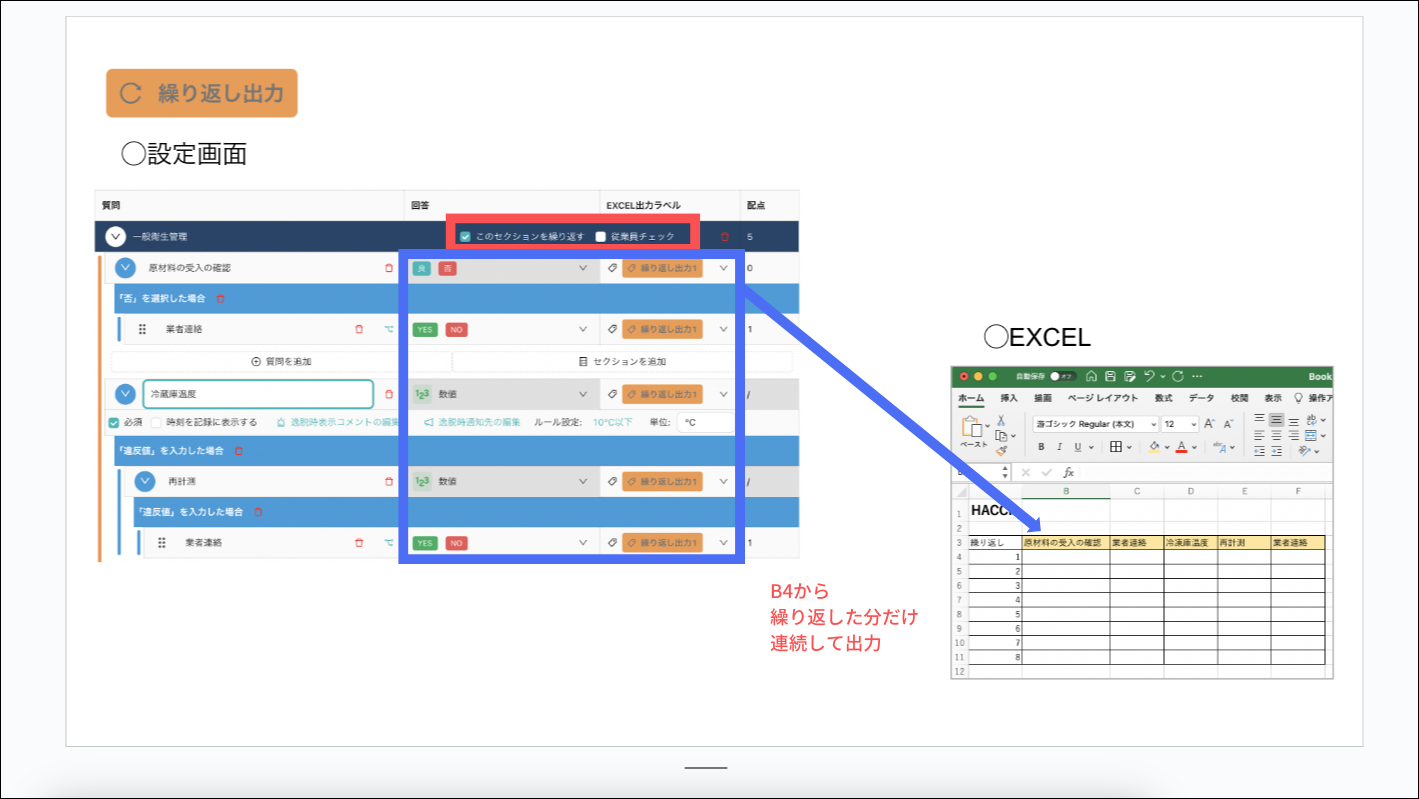The image size is (1419, 799).
Task: Toggle Italic in Excel ribbon
Action: coord(1059,447)
